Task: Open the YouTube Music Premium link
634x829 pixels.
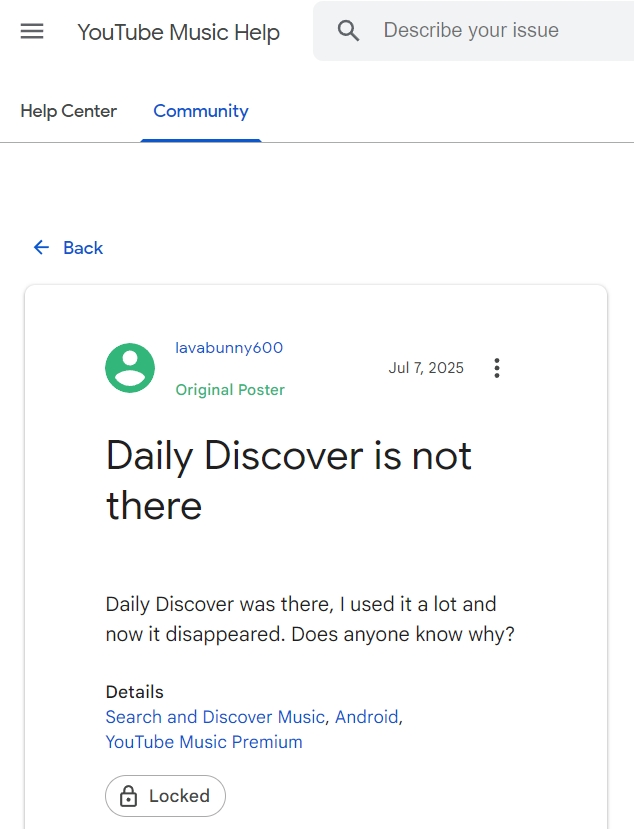Action: [204, 742]
